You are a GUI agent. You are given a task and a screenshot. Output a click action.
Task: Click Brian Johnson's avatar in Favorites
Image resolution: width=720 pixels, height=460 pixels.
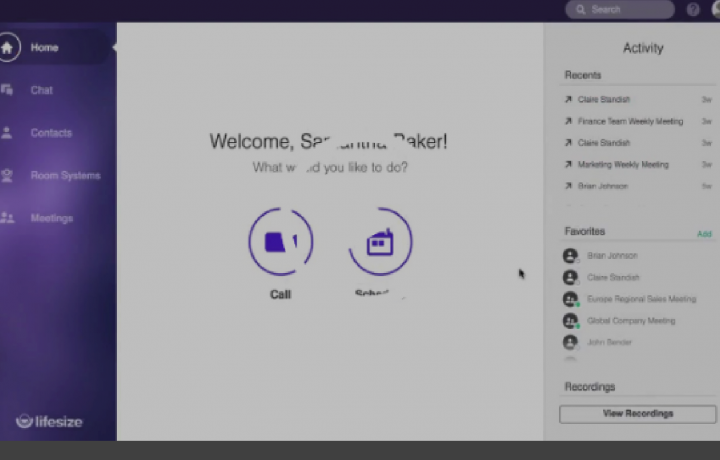570,256
